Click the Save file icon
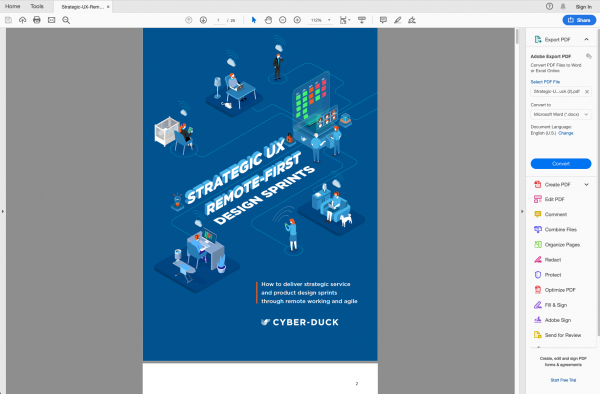The image size is (600, 394). click(8, 20)
